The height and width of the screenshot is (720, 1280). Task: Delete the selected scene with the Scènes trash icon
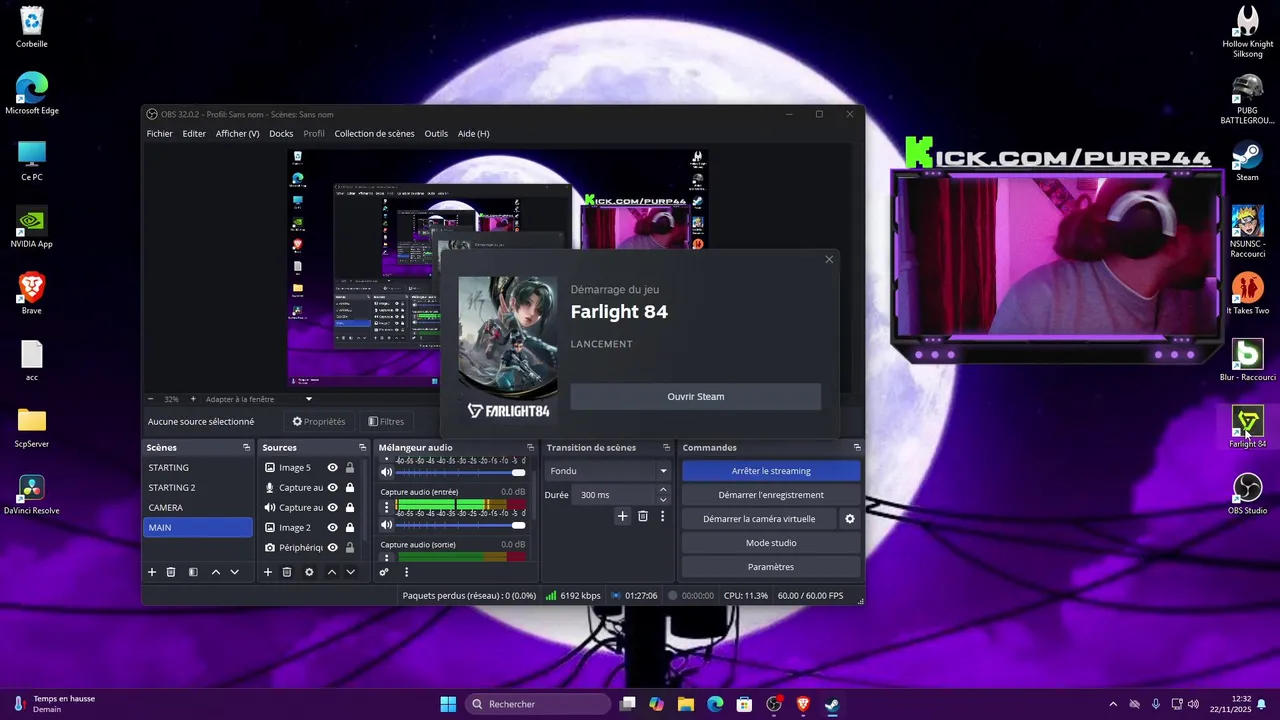click(x=171, y=572)
